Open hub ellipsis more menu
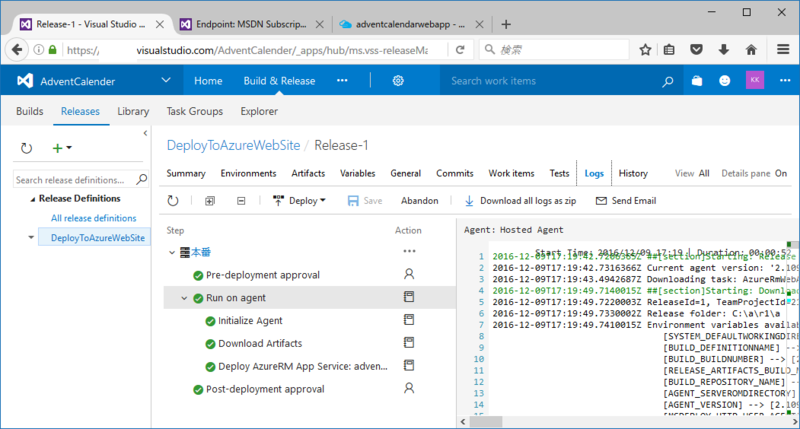This screenshot has width=800, height=429. coord(342,80)
